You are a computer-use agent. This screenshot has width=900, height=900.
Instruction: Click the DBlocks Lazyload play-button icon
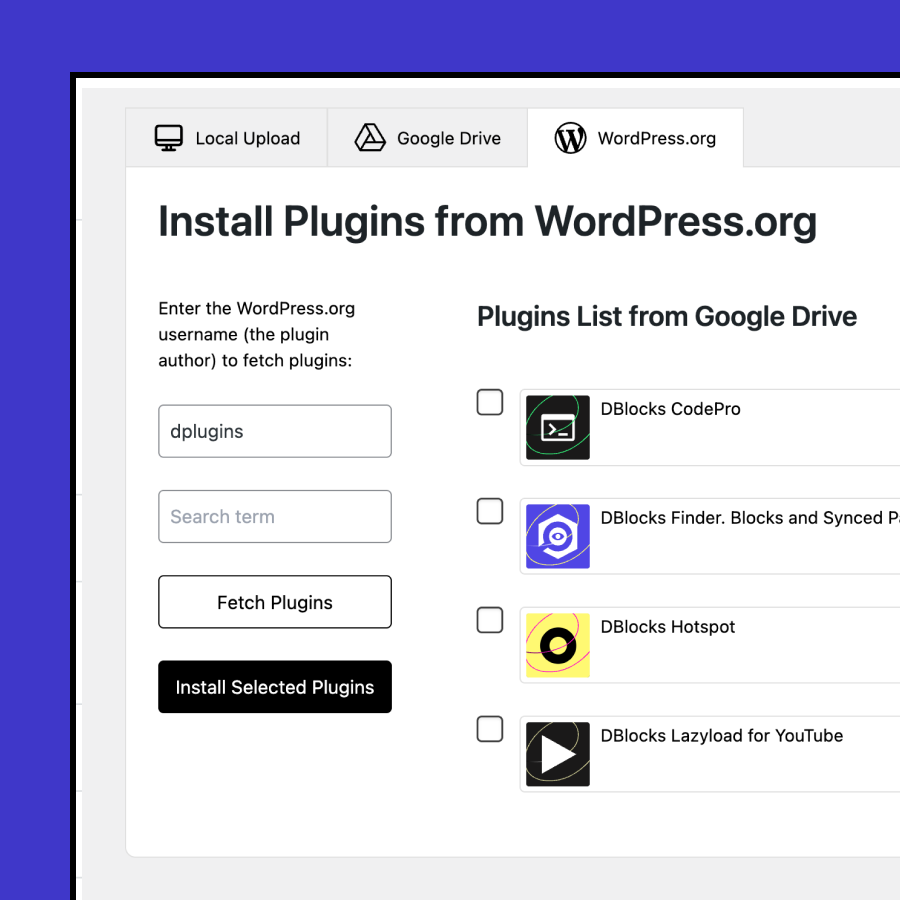tap(558, 754)
